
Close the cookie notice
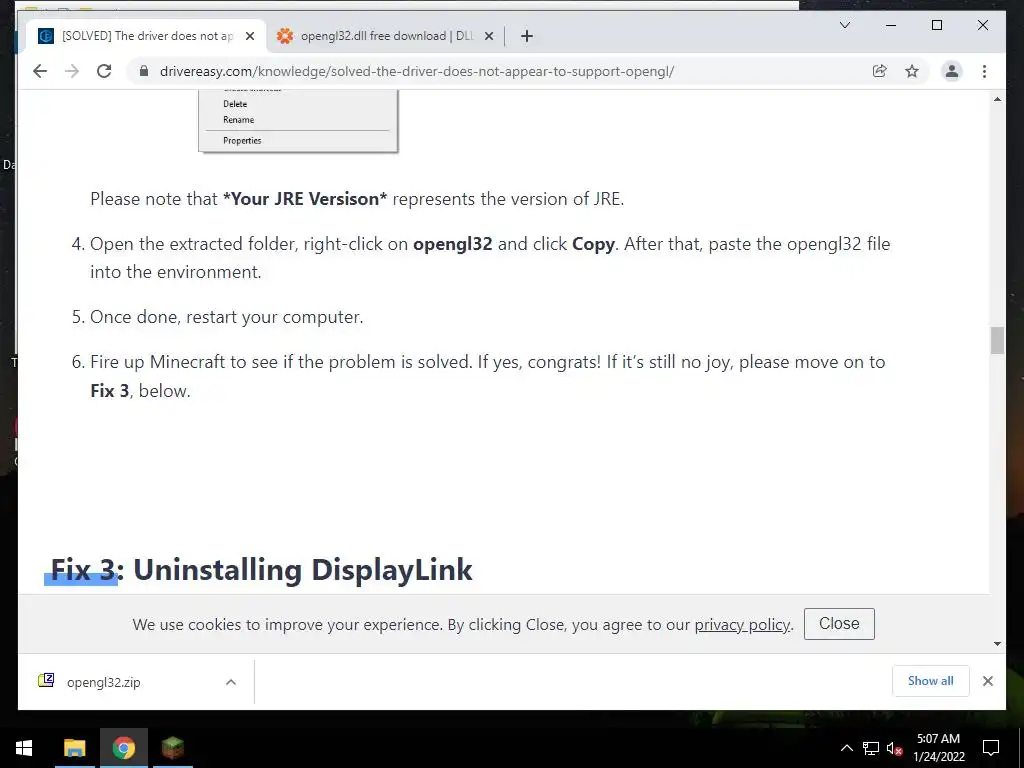839,624
